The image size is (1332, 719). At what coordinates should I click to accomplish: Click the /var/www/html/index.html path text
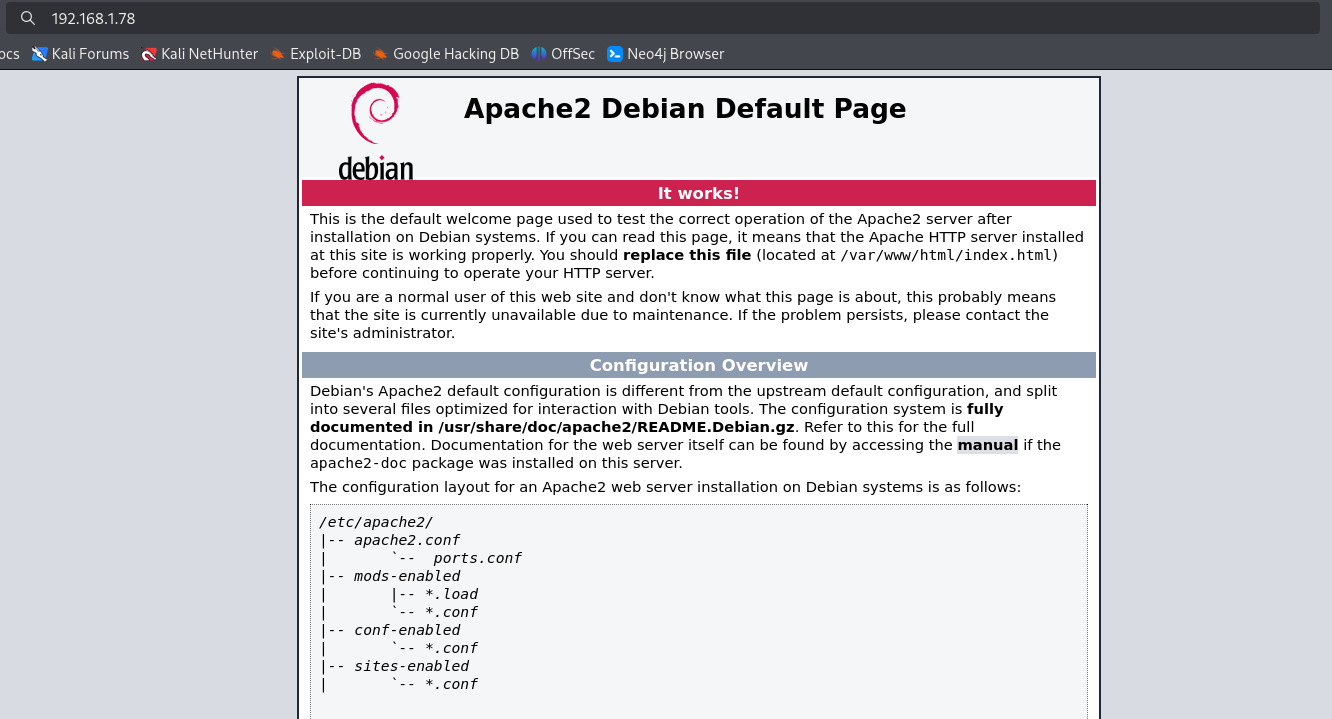pos(945,255)
